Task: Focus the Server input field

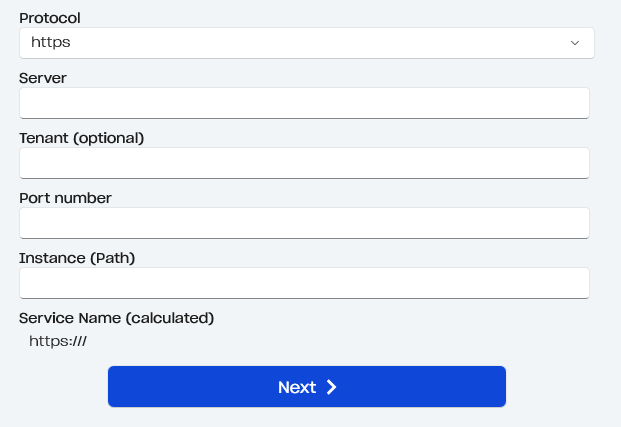Action: pyautogui.click(x=304, y=103)
